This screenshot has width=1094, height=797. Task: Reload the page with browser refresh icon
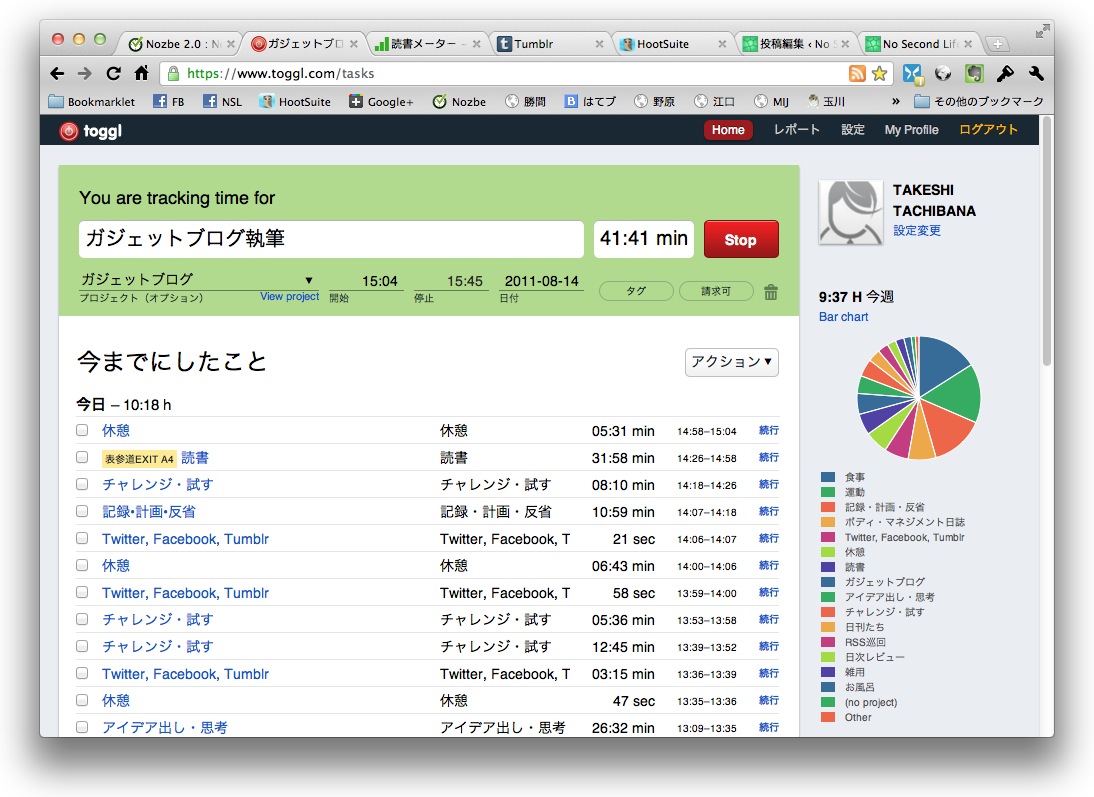pyautogui.click(x=113, y=73)
